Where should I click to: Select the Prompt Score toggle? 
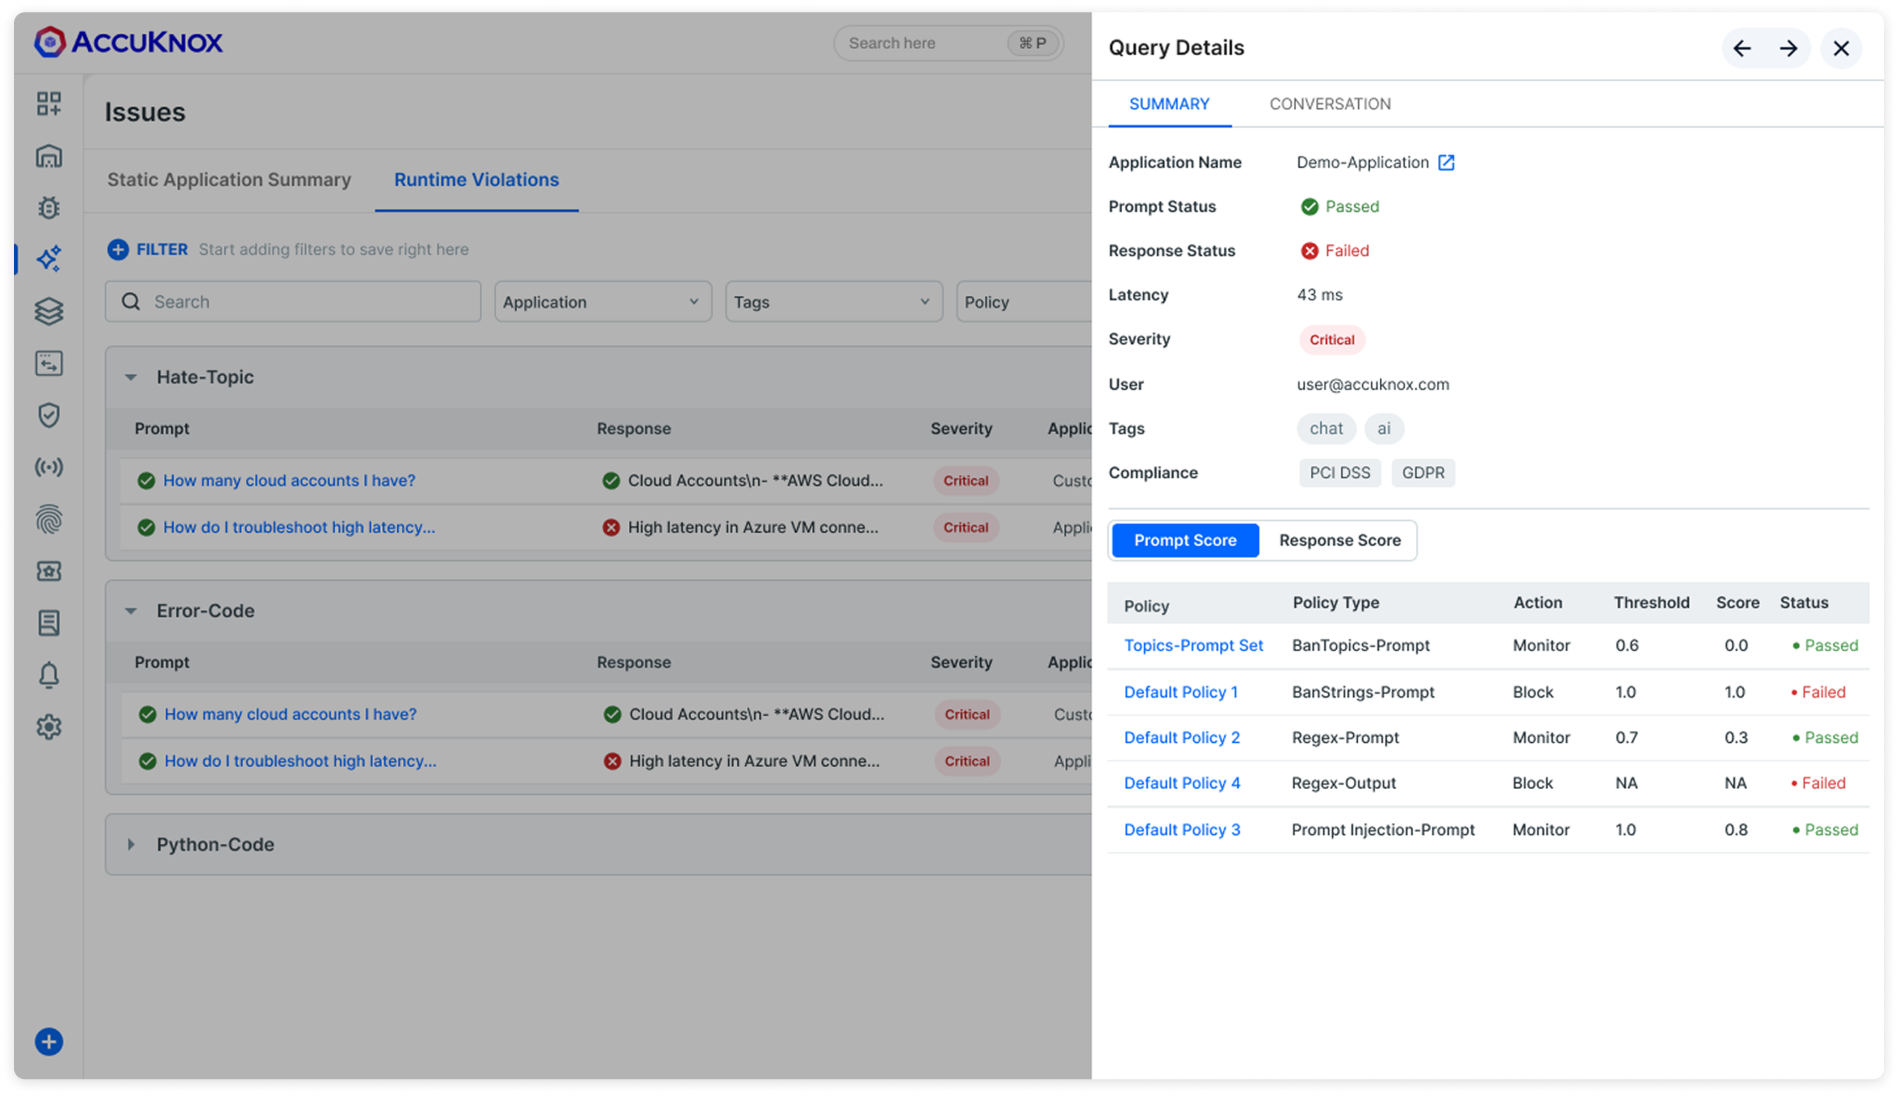tap(1184, 540)
